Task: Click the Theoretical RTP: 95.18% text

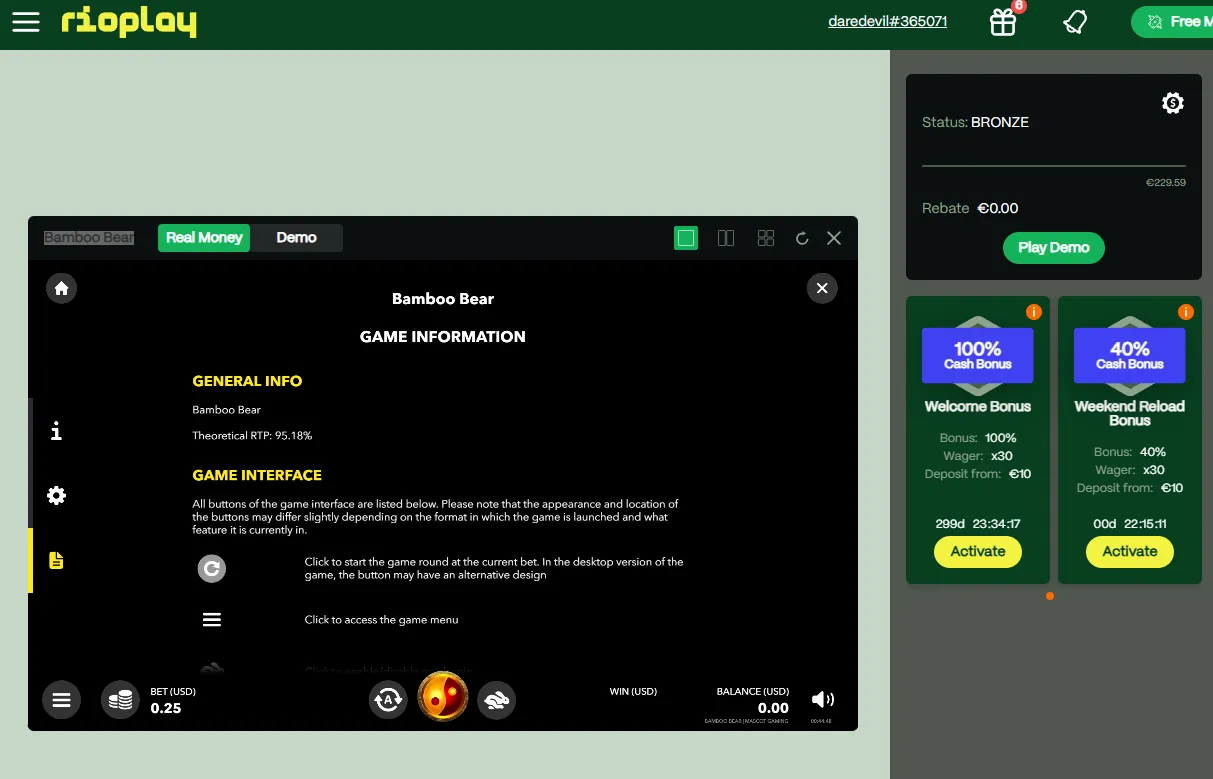Action: pos(252,436)
